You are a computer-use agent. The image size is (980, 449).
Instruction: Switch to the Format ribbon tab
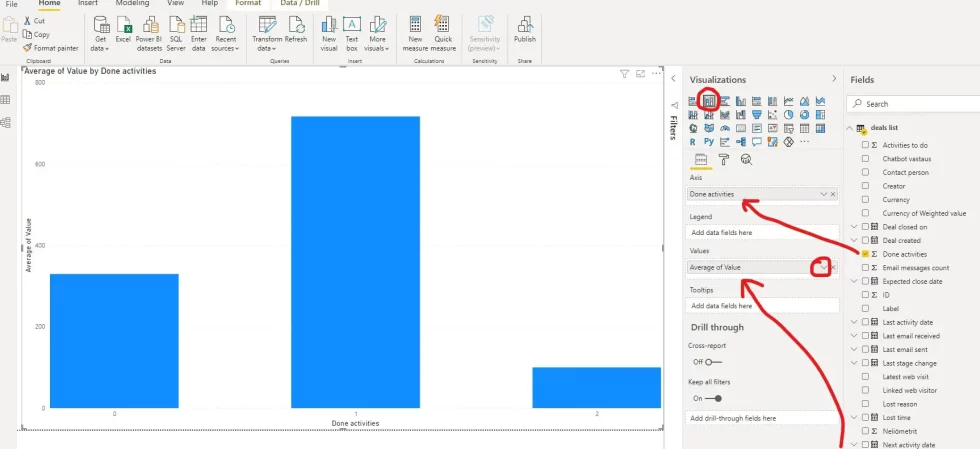248,4
